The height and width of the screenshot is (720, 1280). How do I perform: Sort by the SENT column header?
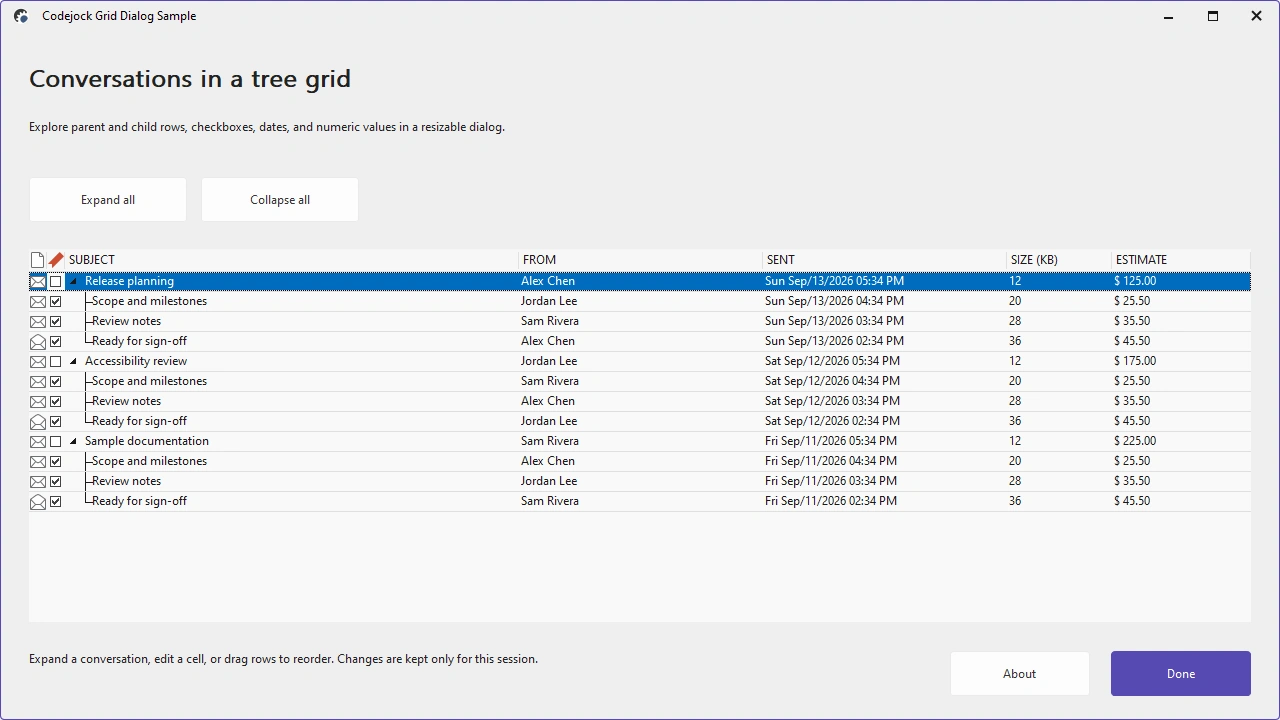(885, 260)
